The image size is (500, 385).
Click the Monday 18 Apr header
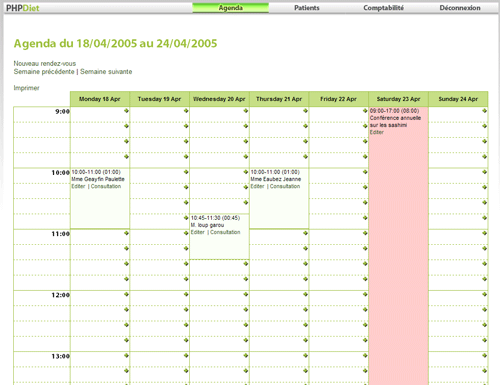pyautogui.click(x=100, y=99)
